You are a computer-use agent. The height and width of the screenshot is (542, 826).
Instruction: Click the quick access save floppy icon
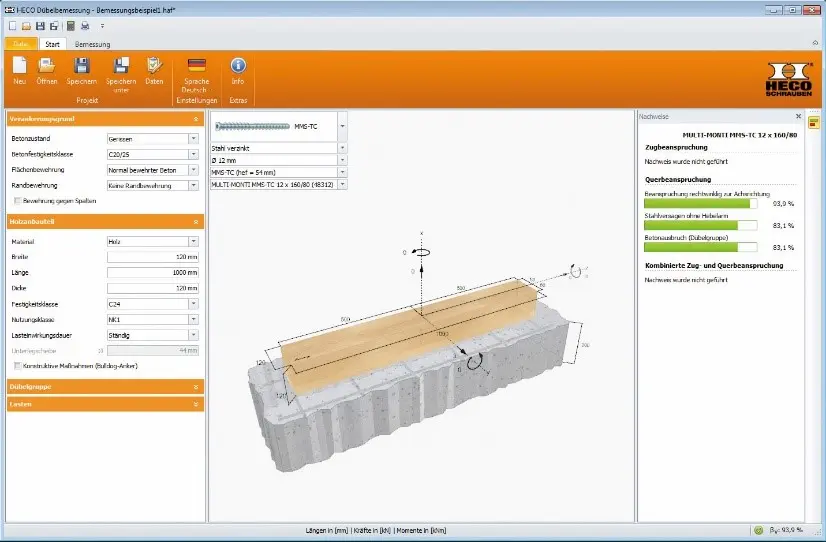point(40,26)
